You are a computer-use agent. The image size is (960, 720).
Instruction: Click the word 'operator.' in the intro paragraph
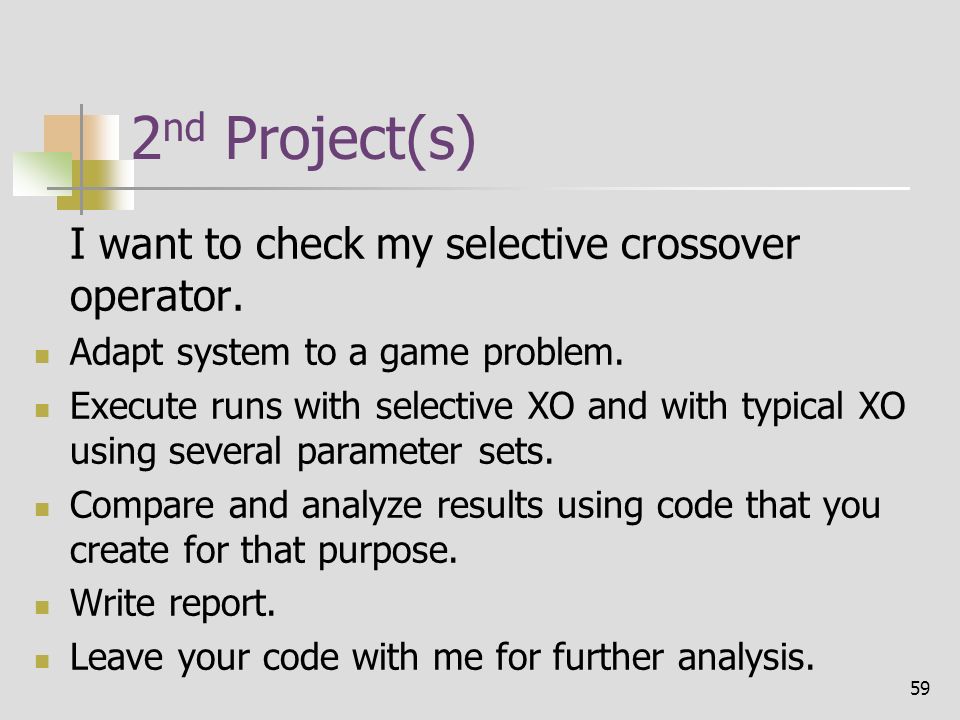[156, 298]
